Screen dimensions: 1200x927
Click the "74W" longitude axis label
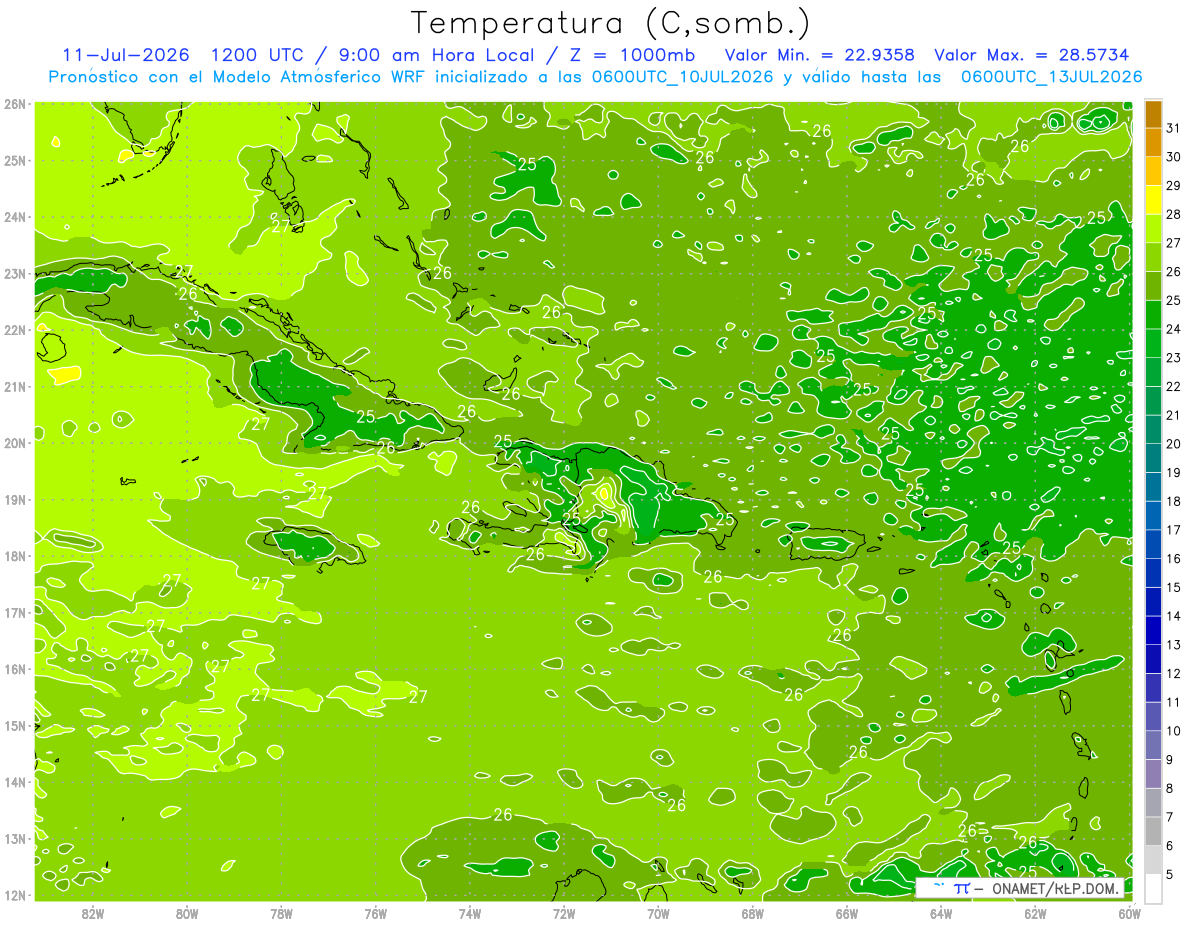[x=470, y=913]
